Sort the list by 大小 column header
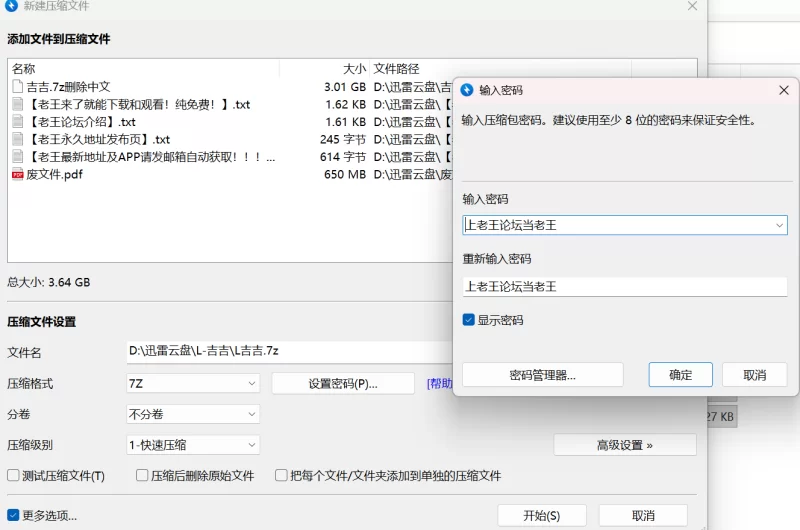800x530 pixels. (354, 69)
